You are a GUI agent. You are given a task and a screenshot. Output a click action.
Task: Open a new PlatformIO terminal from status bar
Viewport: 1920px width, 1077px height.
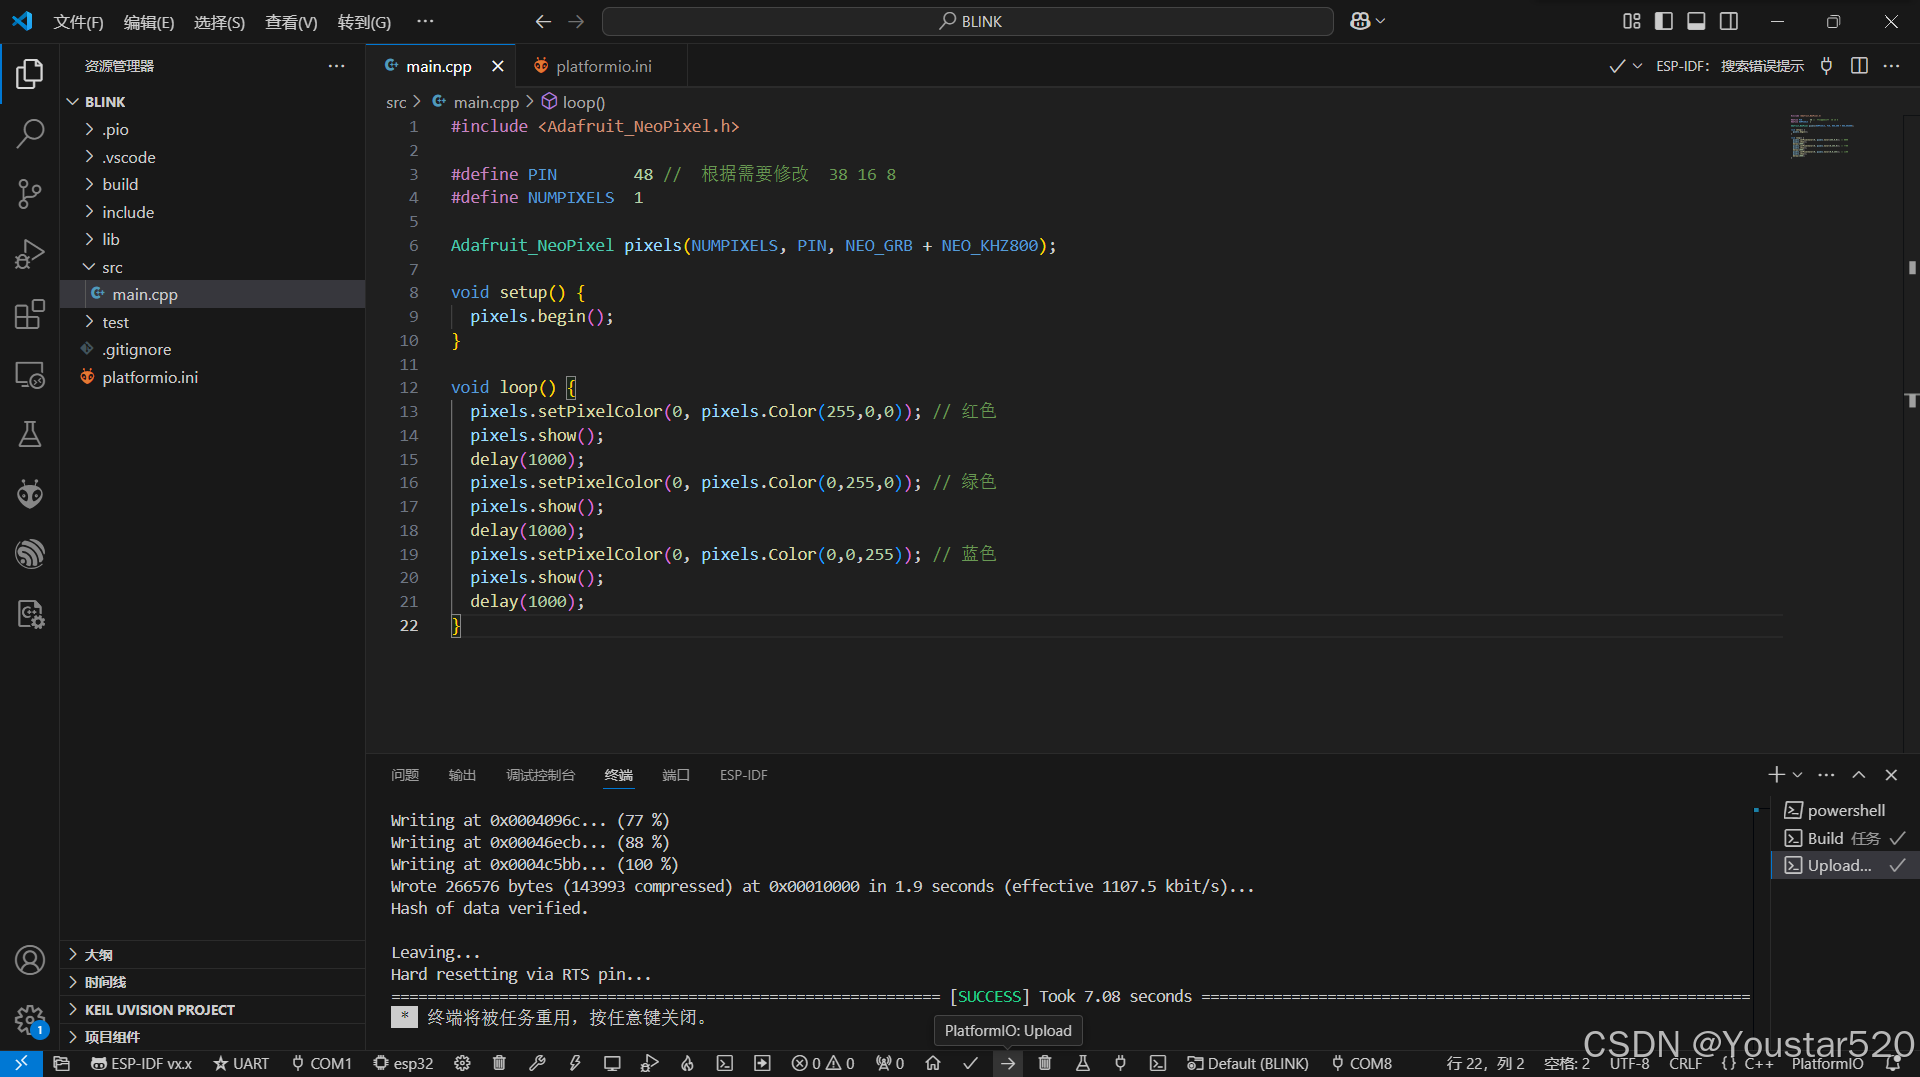(x=1158, y=1064)
